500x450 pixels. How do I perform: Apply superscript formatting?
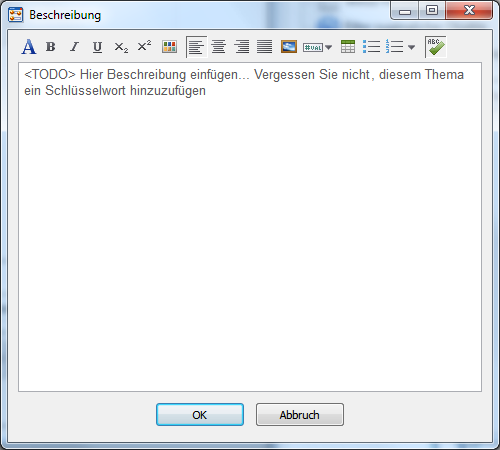coord(144,47)
